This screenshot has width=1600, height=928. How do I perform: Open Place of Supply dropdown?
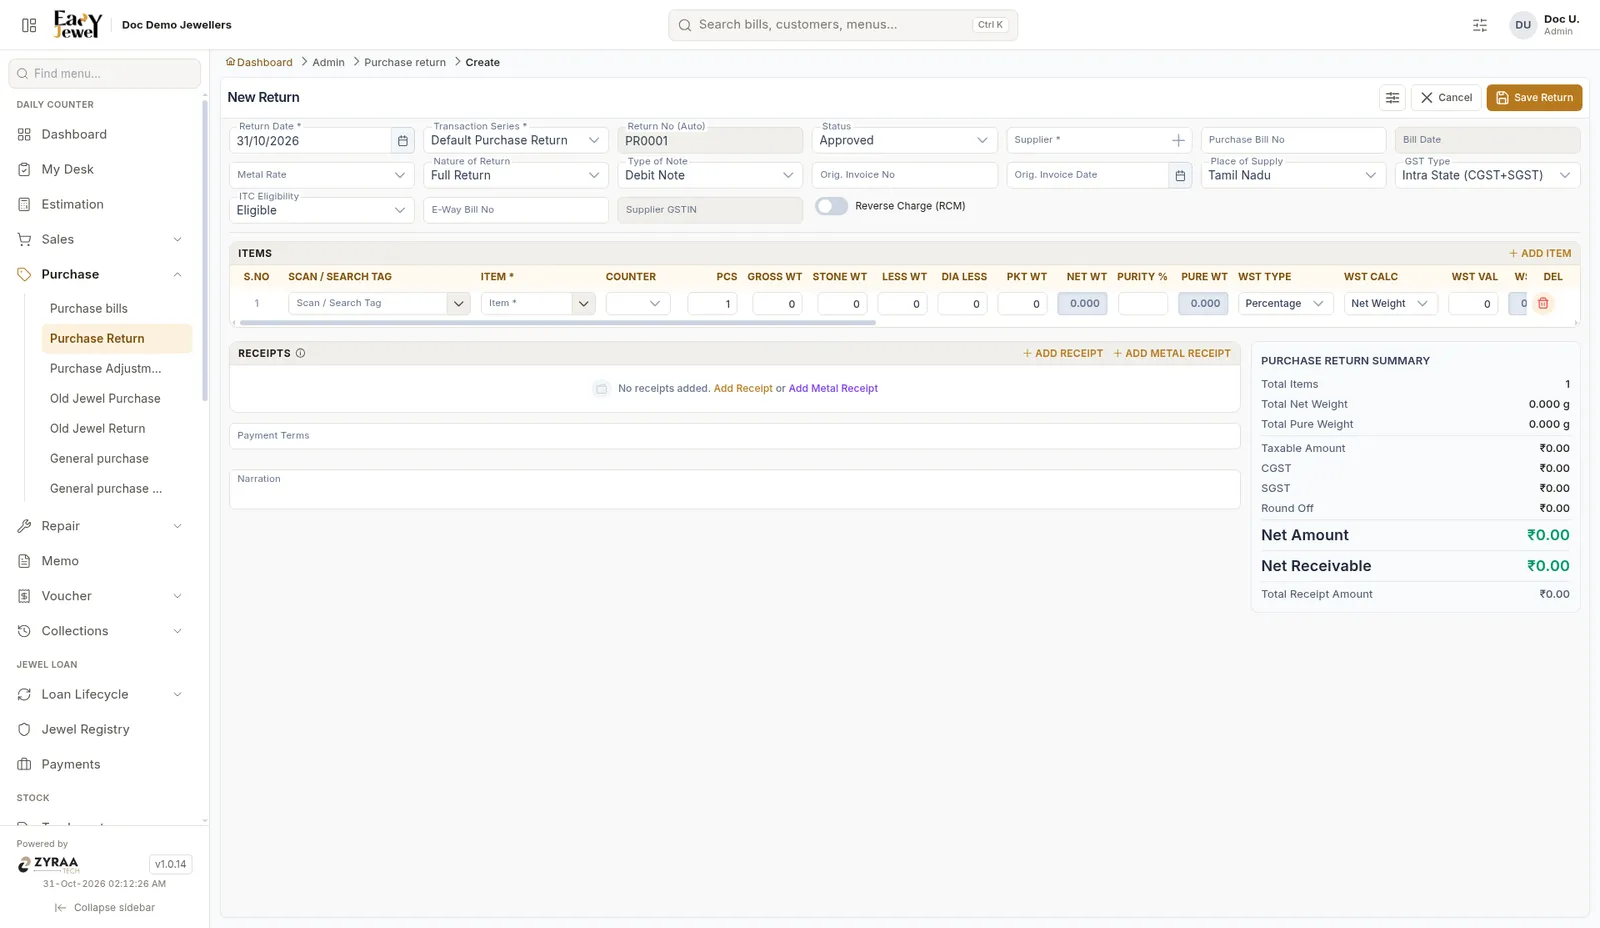1293,176
